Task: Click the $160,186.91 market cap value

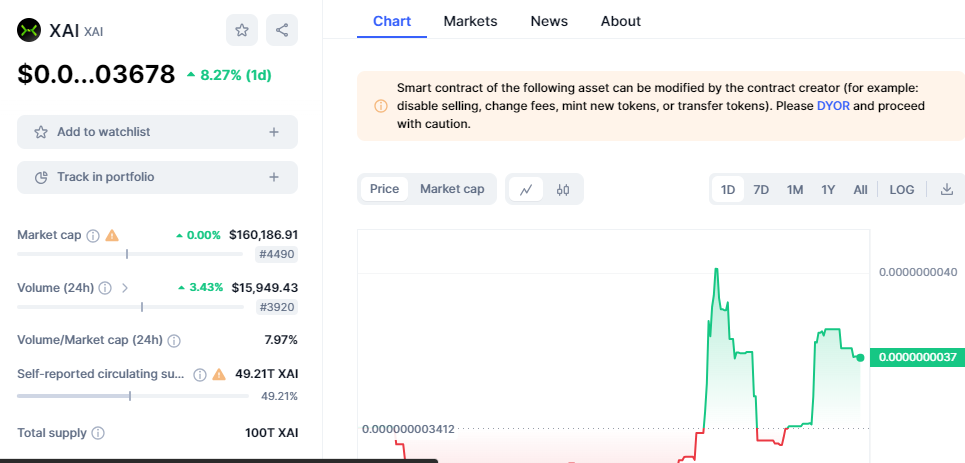Action: 263,235
